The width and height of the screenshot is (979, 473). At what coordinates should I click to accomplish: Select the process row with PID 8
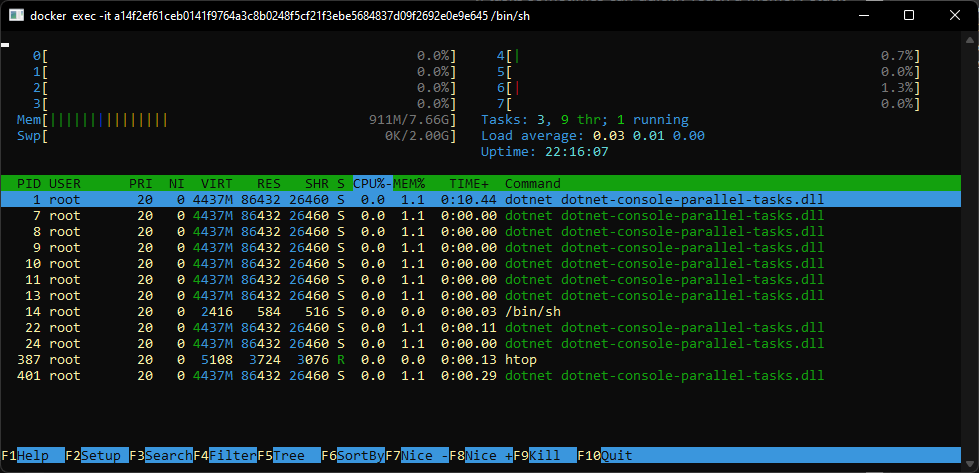[481, 232]
